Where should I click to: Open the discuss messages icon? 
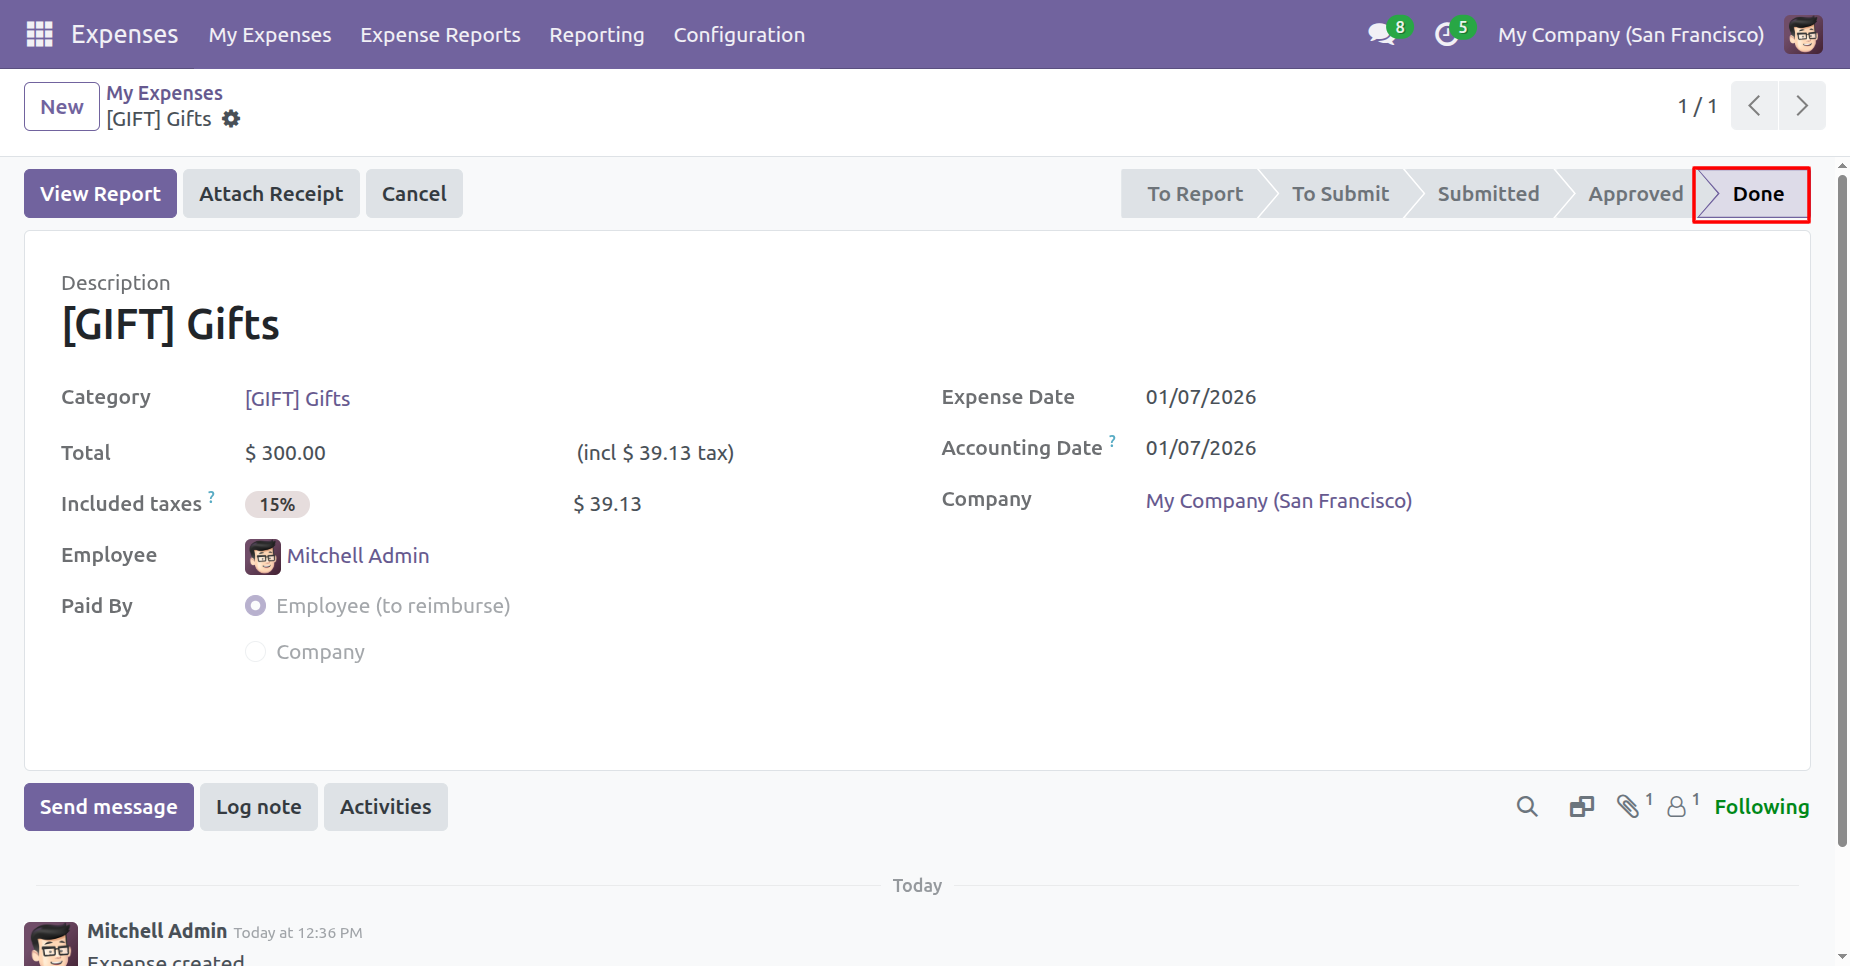pos(1381,34)
